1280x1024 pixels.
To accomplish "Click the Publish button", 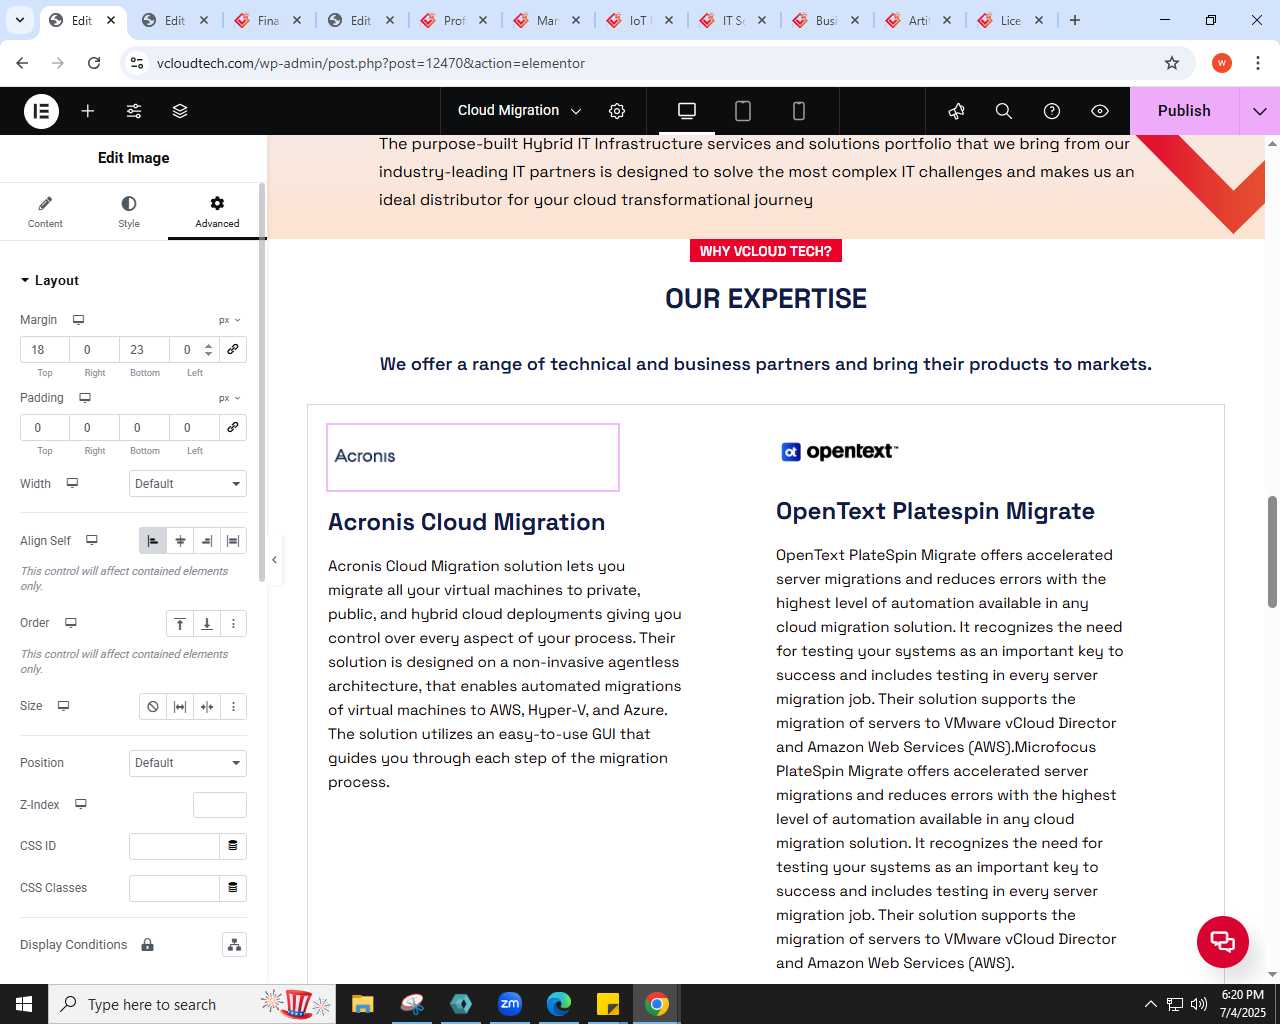I will (x=1184, y=111).
